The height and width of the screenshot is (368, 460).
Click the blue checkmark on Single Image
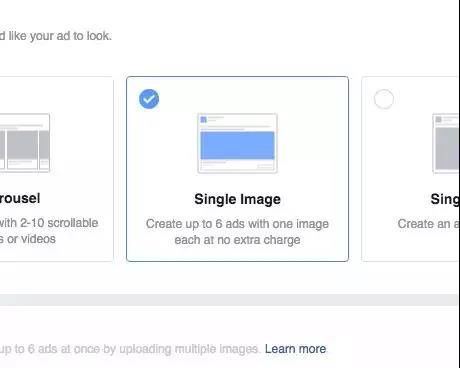[x=149, y=99]
